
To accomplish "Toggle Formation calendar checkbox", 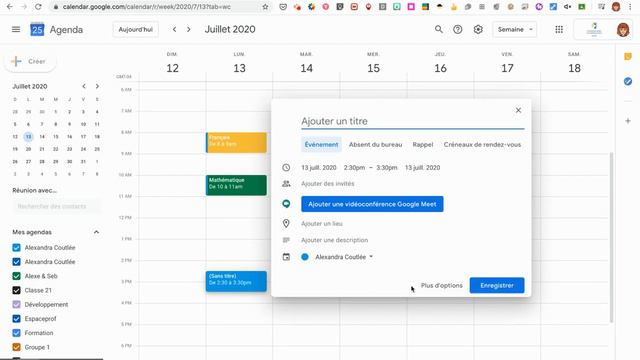I will coord(16,333).
